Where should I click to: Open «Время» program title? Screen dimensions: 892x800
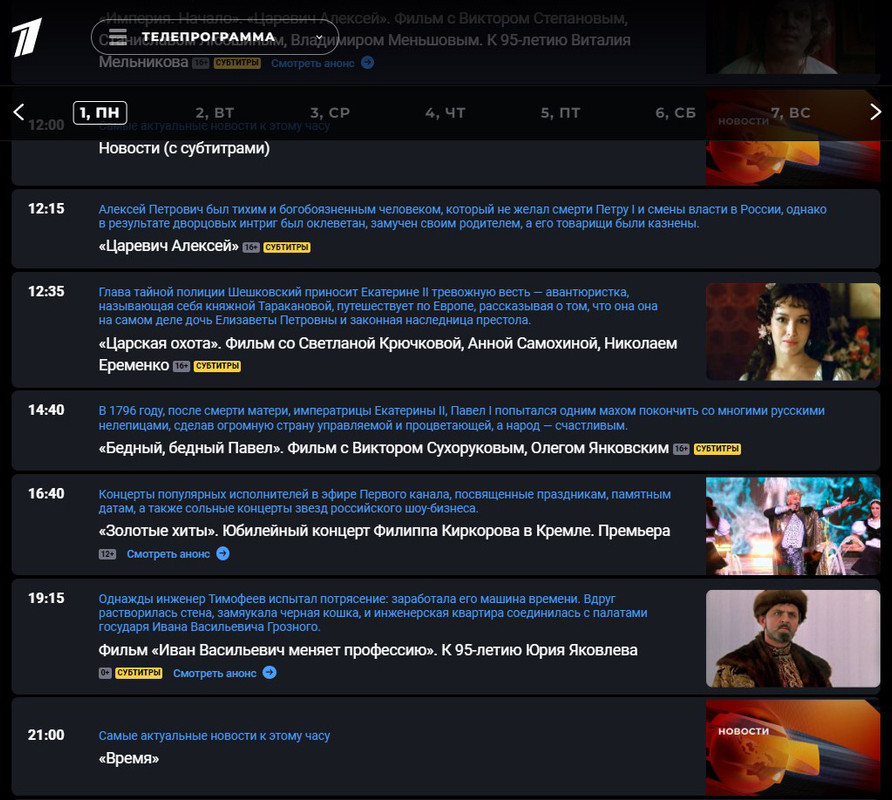point(129,758)
